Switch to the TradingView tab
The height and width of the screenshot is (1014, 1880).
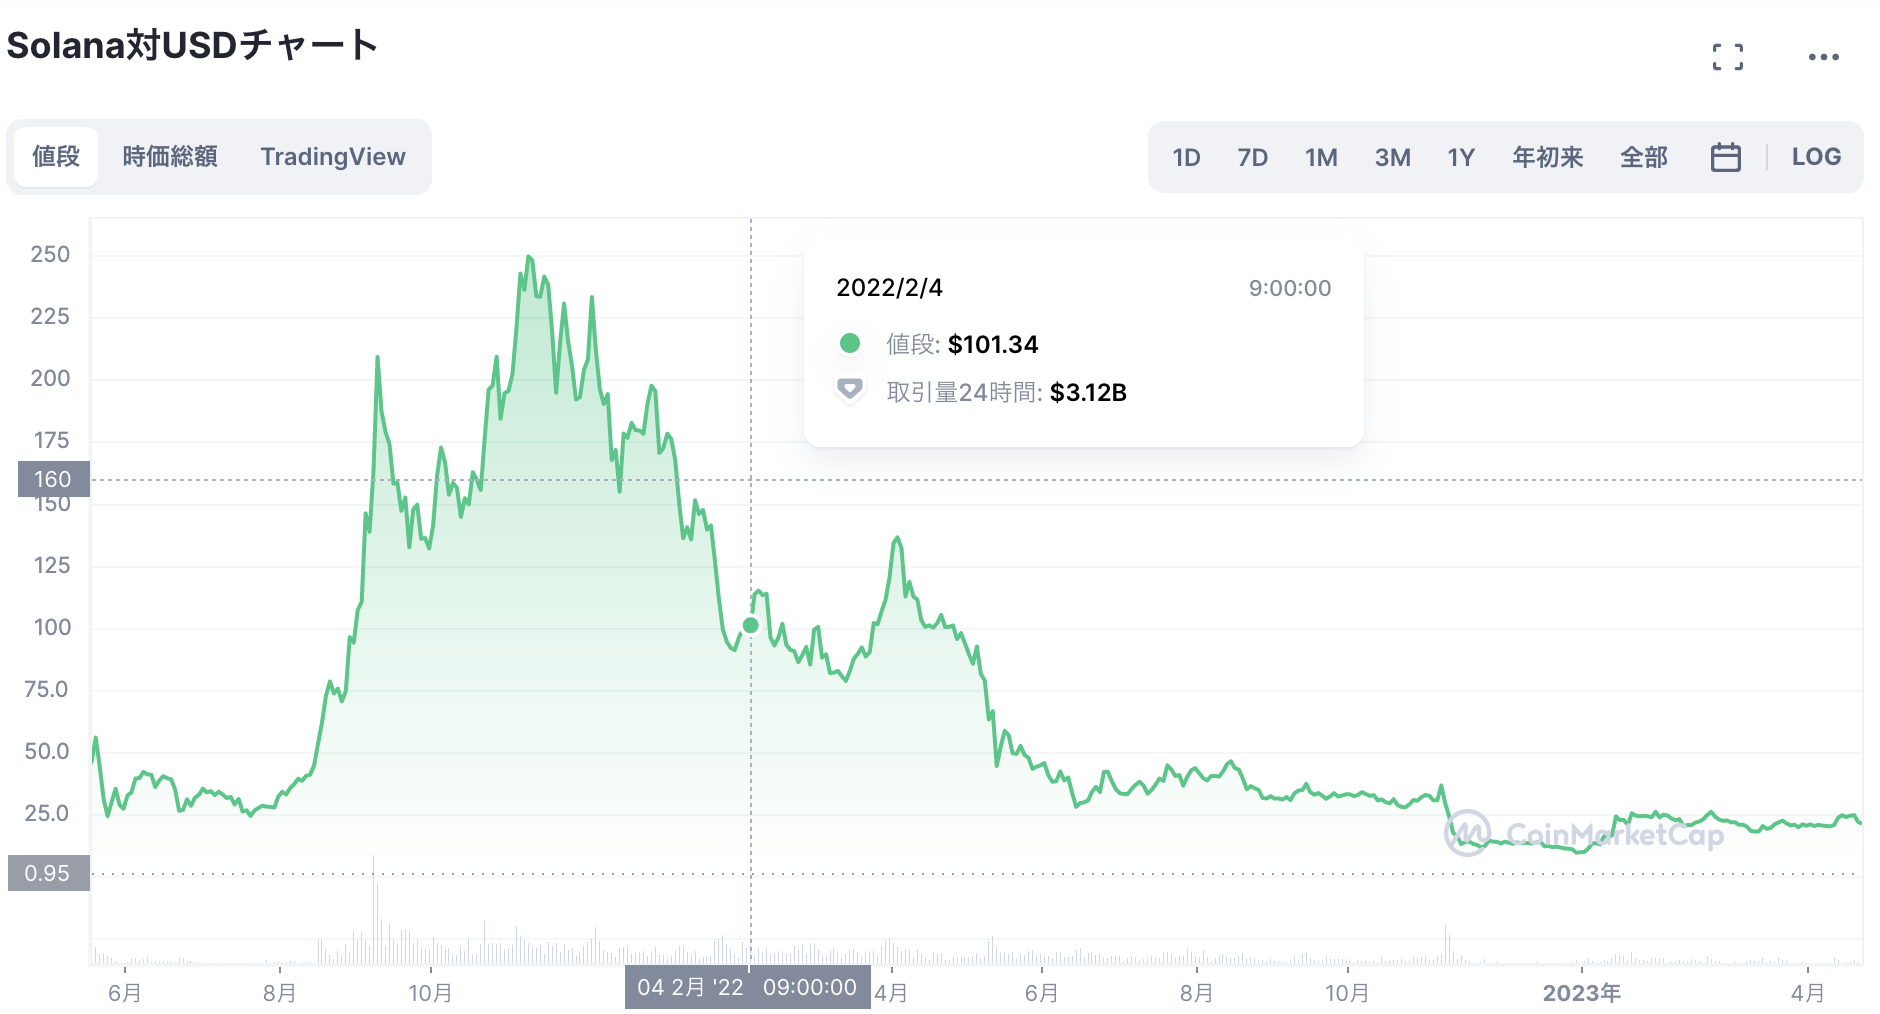[333, 157]
